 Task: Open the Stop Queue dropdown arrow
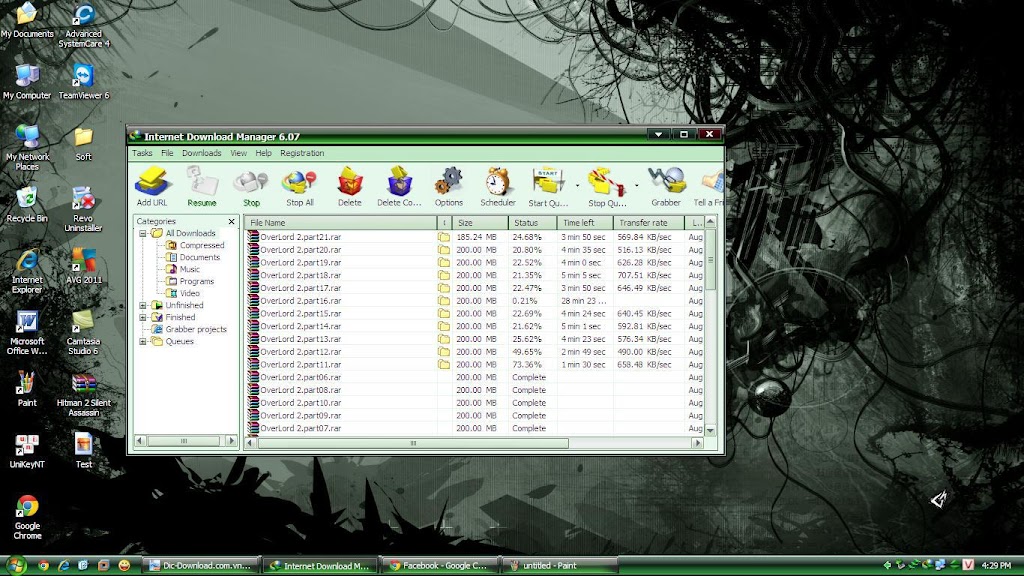click(636, 185)
